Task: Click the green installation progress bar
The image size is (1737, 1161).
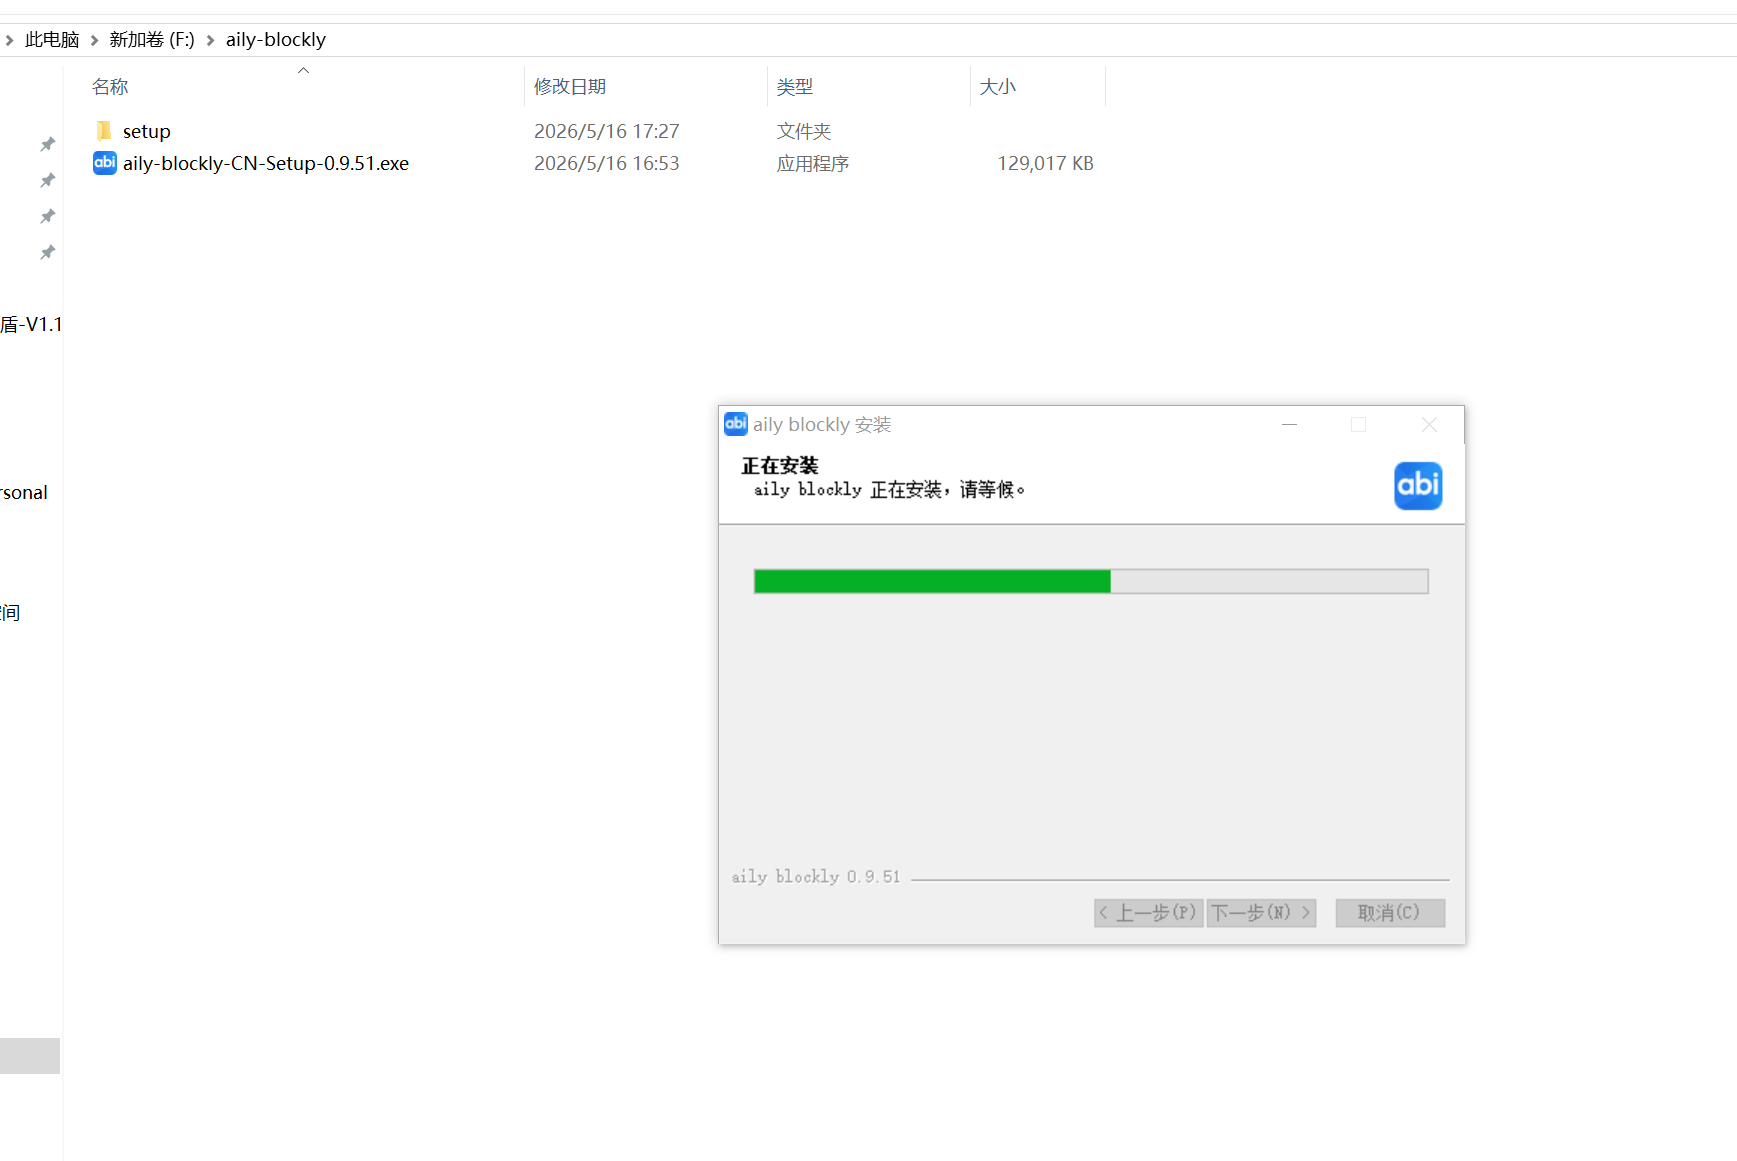Action: click(1091, 581)
